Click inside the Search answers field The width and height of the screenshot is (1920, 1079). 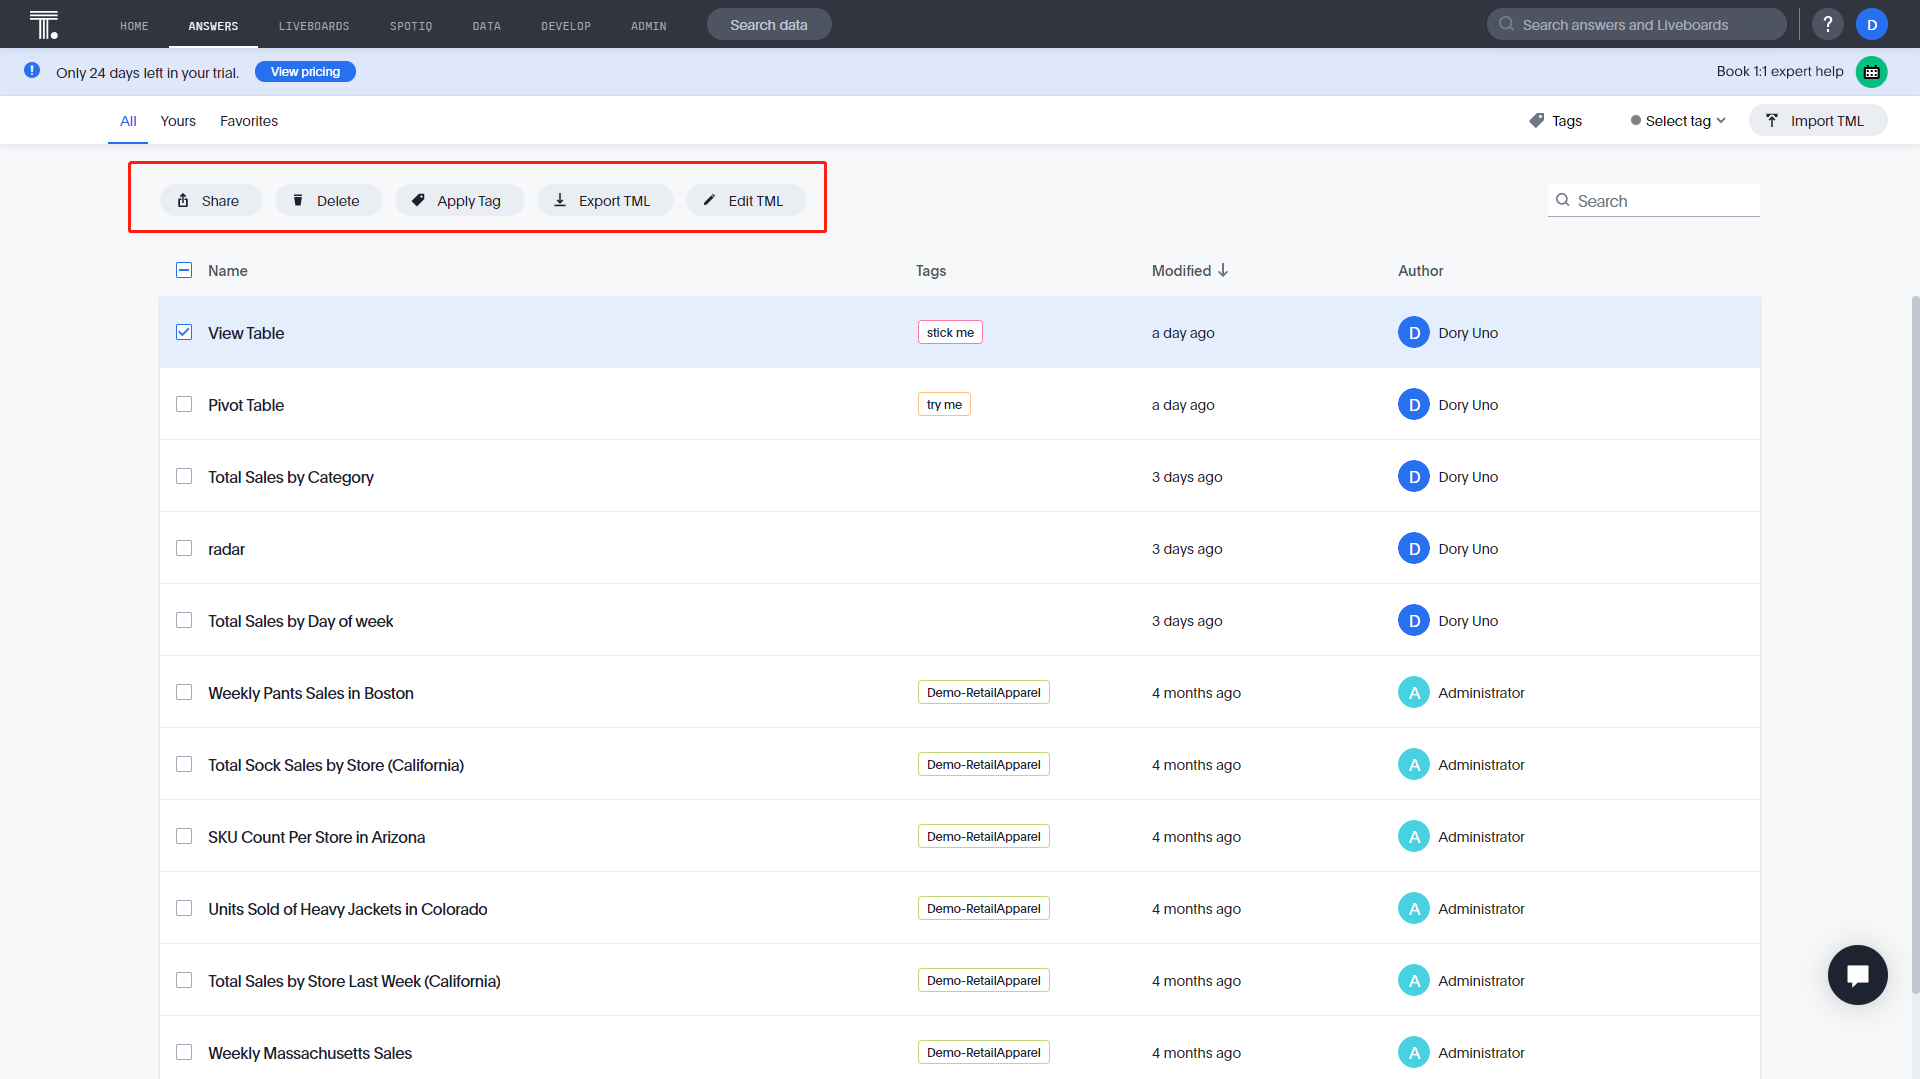1636,24
